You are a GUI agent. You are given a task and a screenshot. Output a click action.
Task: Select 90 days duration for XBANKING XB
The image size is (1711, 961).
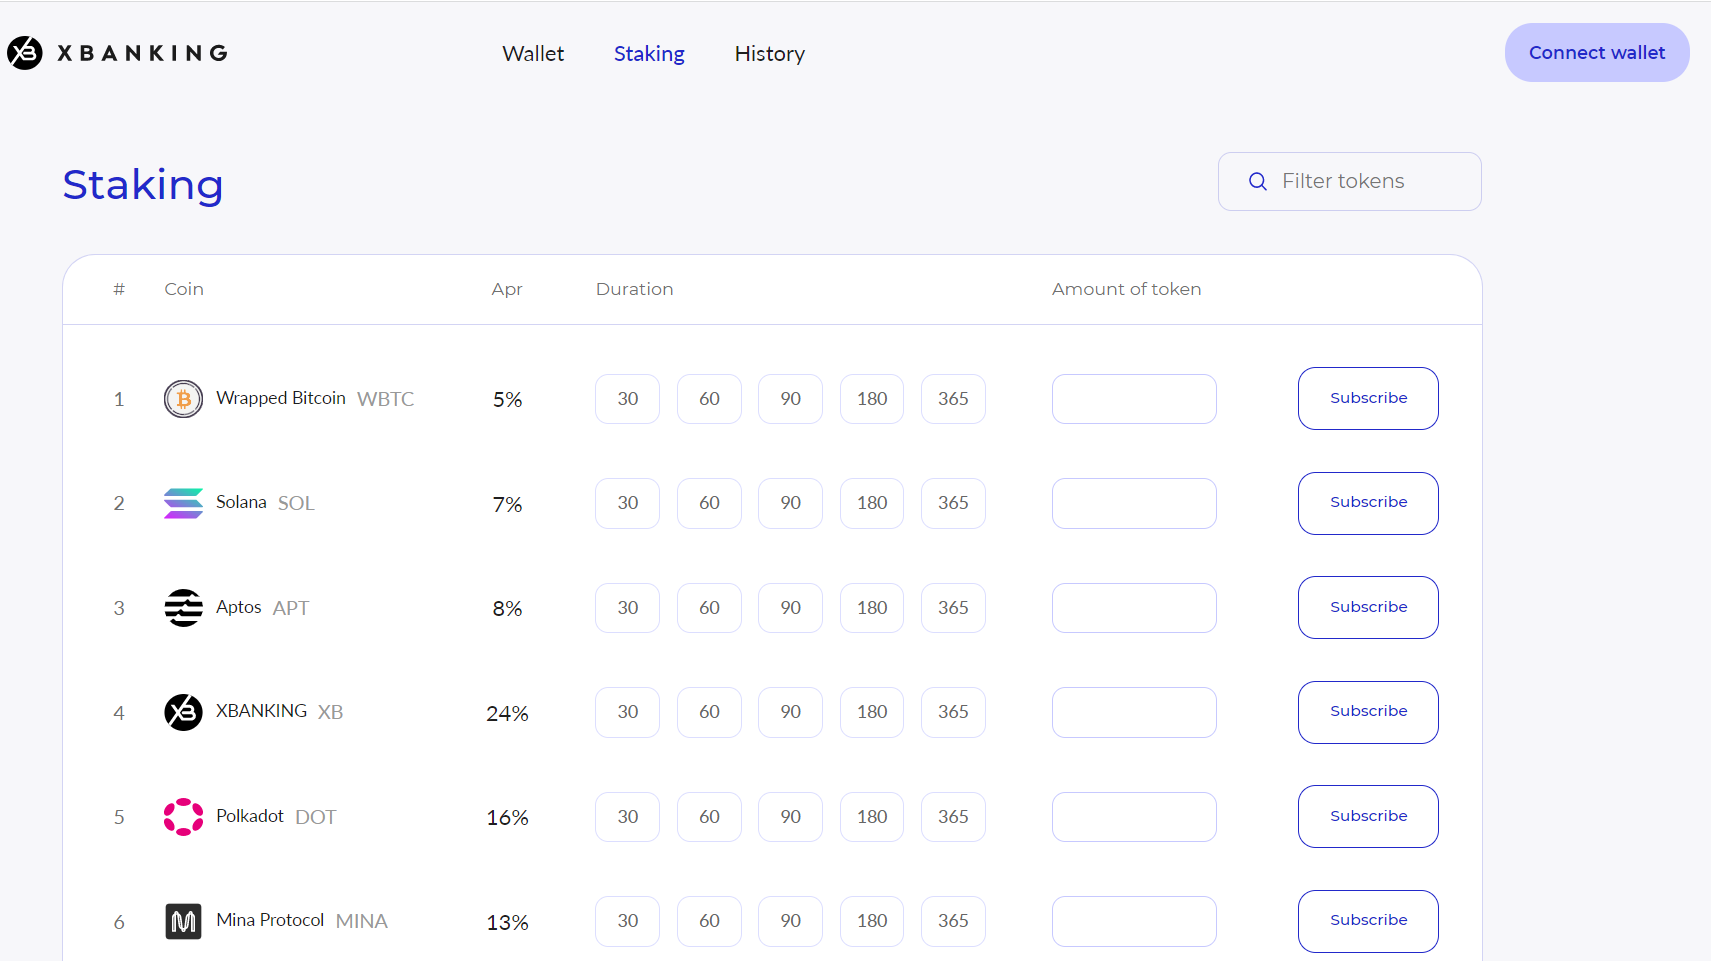click(790, 712)
